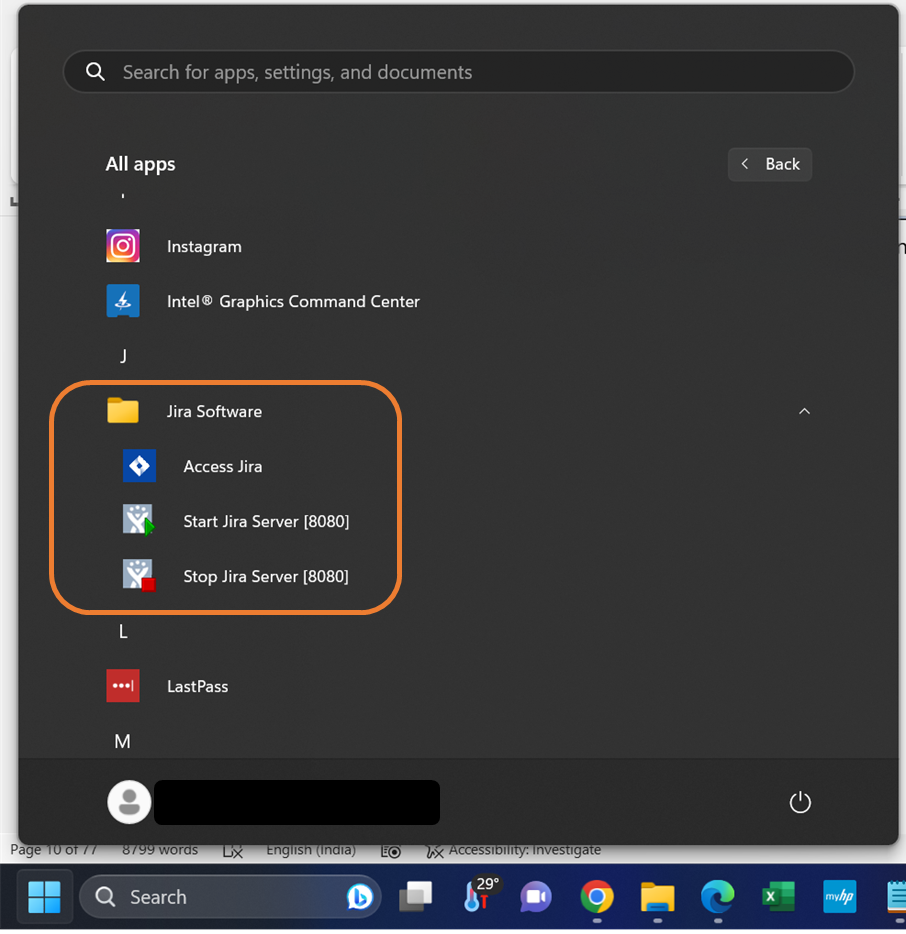Click the 'LastPass' app label

pos(198,686)
